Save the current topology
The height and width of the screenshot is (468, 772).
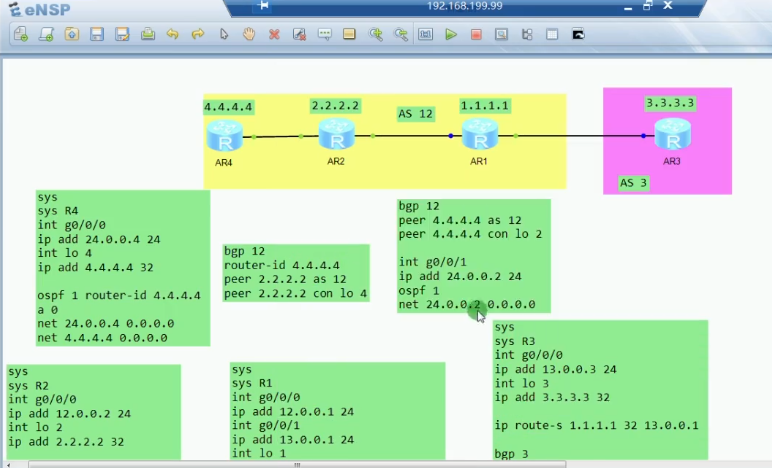[x=96, y=34]
